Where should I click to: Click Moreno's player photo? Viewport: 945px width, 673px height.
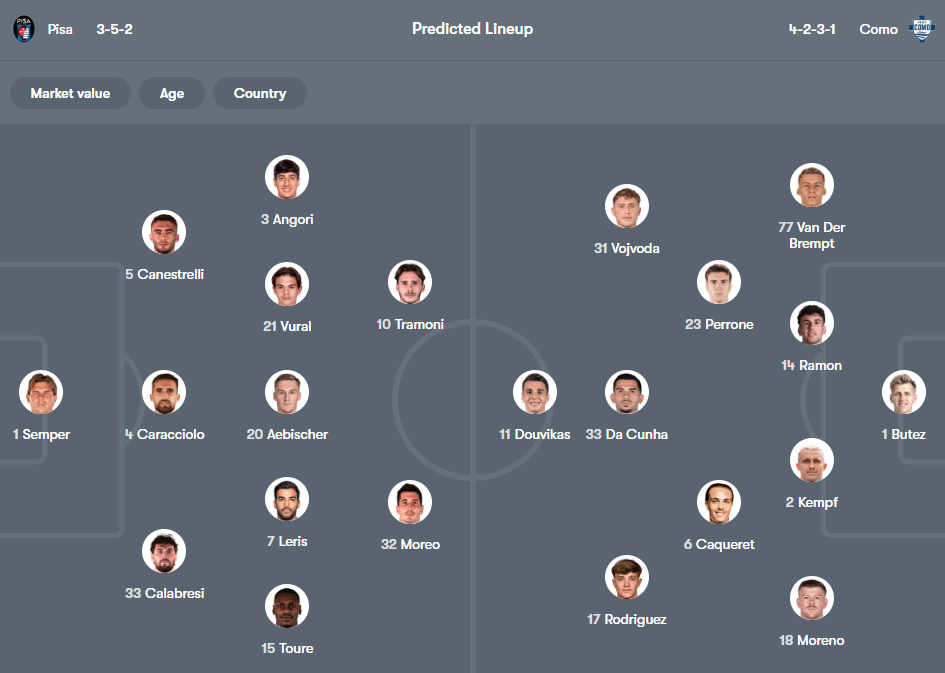pyautogui.click(x=812, y=599)
